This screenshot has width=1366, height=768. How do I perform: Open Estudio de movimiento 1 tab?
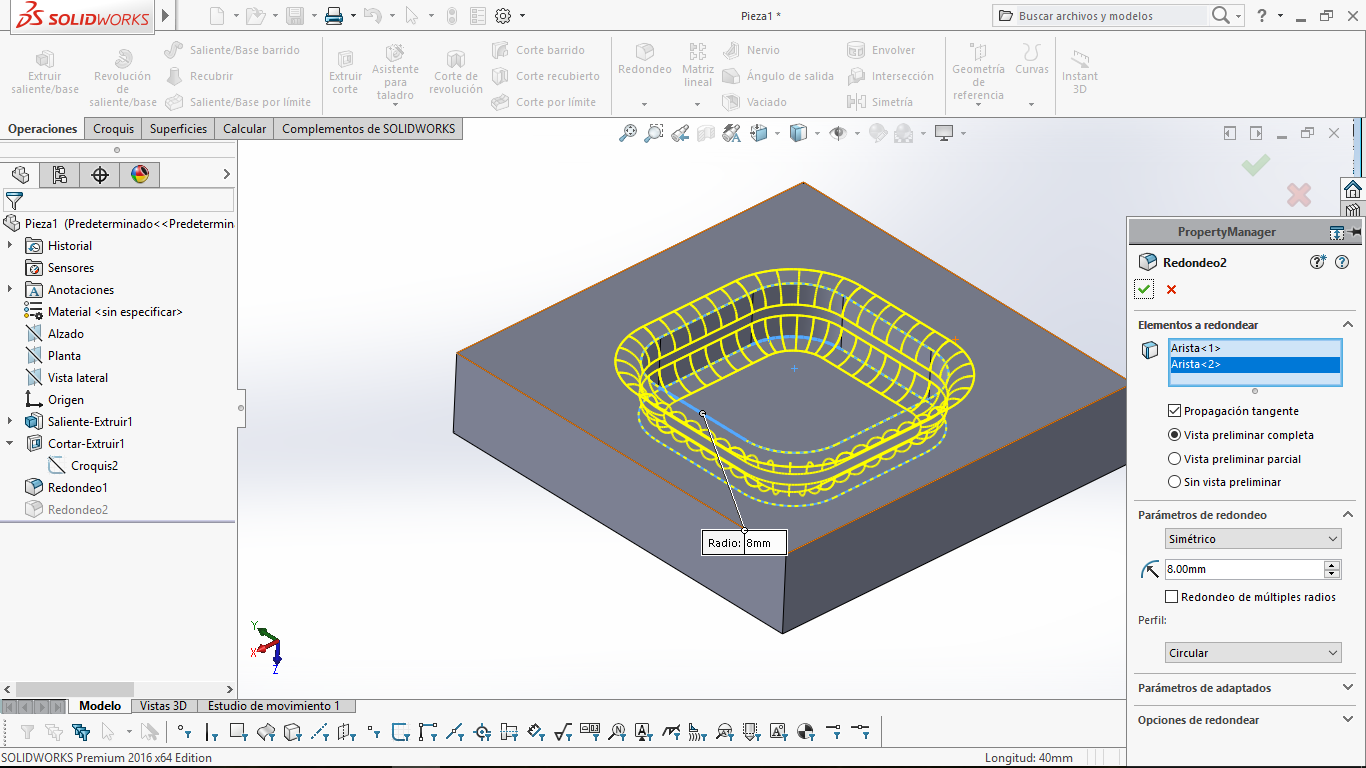tap(274, 706)
